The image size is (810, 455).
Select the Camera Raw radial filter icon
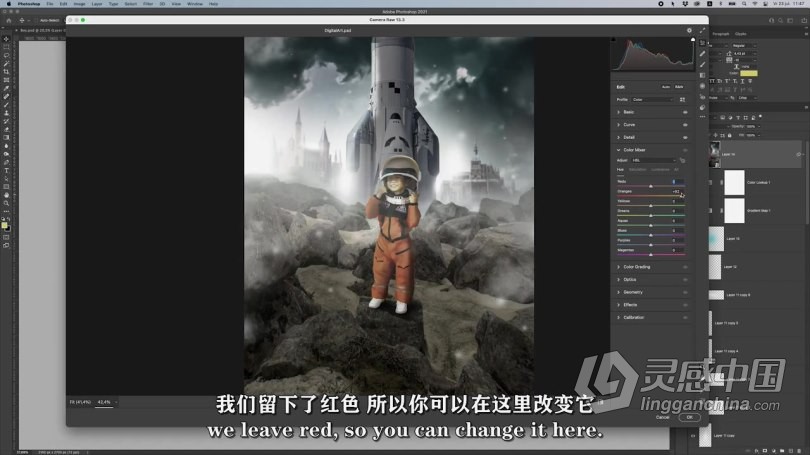(703, 86)
